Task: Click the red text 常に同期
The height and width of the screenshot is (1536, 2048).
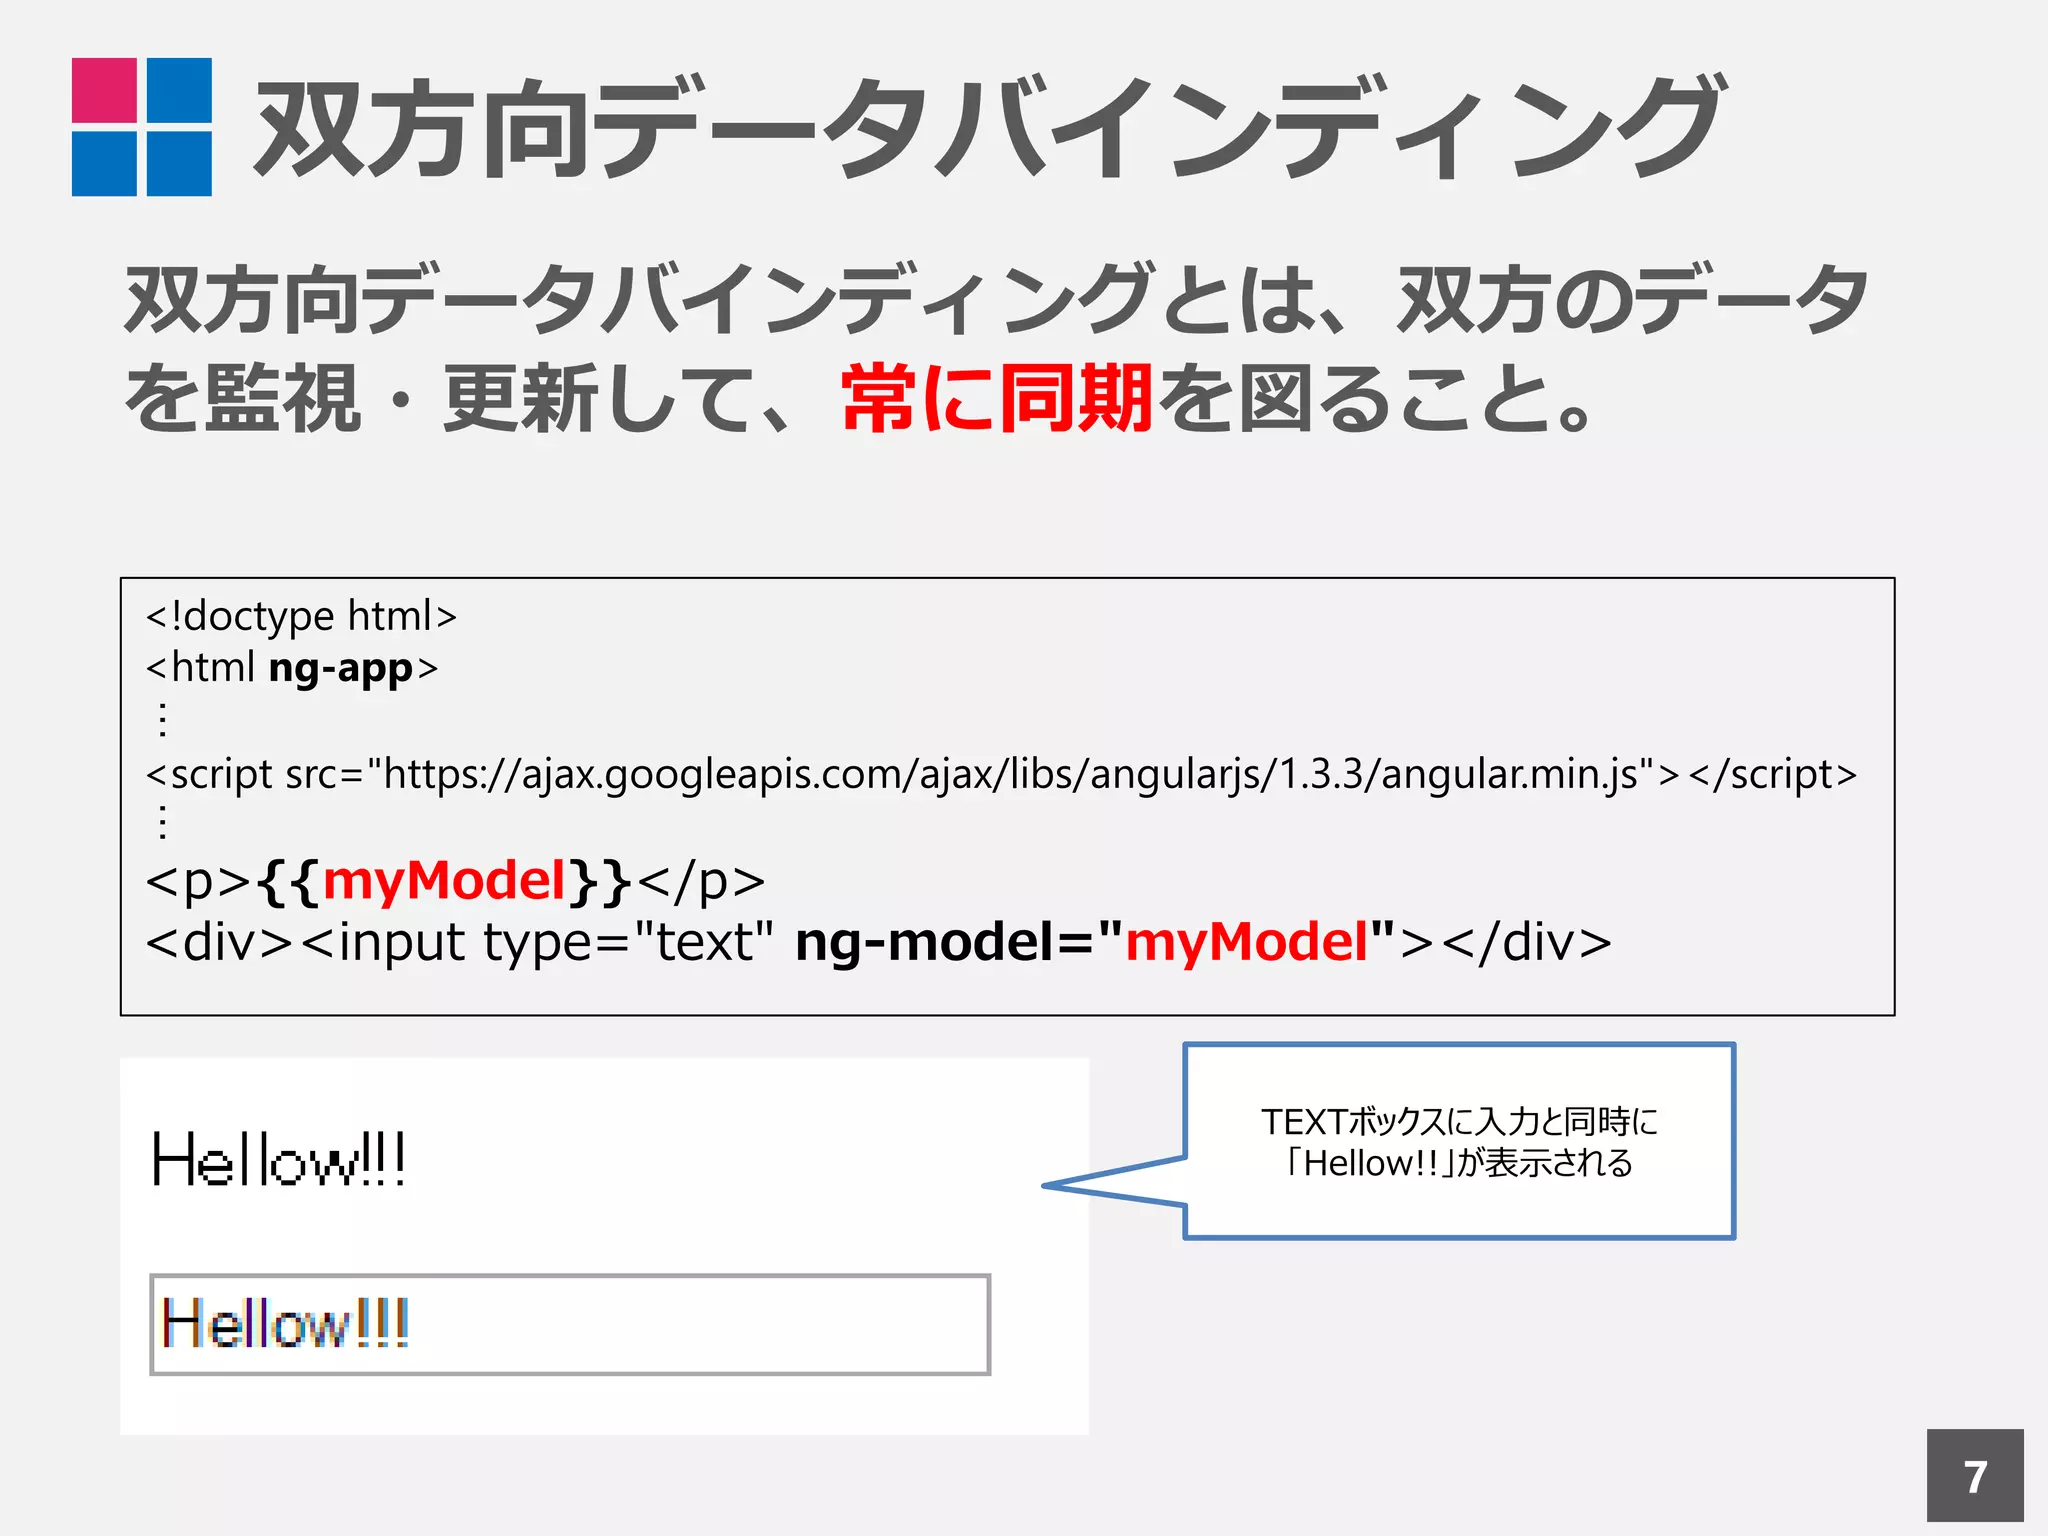Action: coord(997,398)
